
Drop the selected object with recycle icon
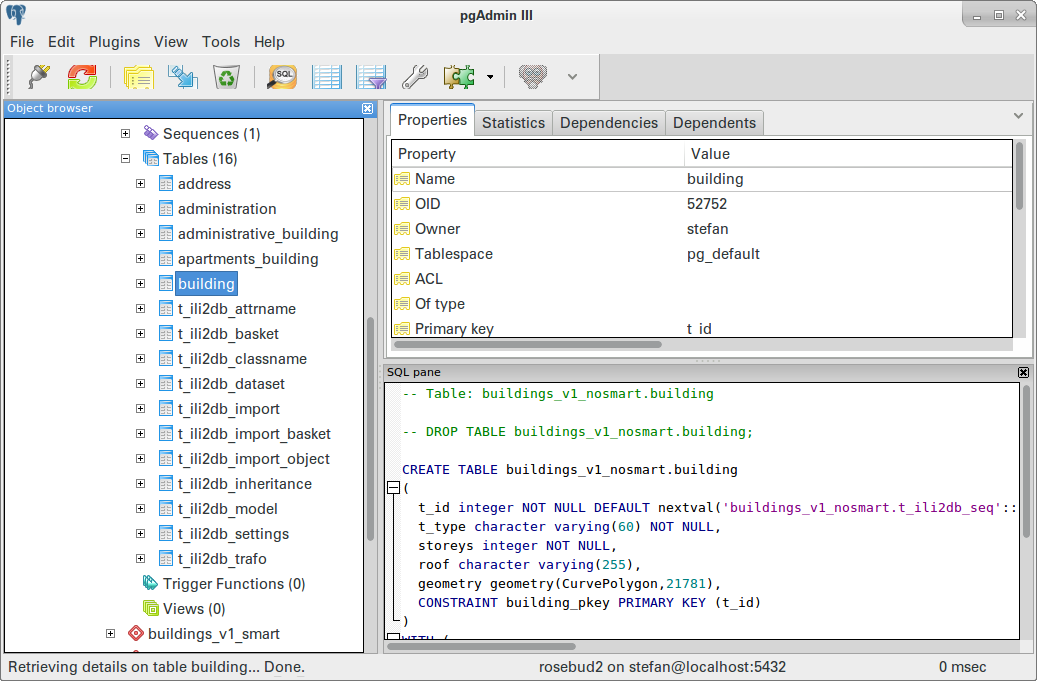(226, 77)
